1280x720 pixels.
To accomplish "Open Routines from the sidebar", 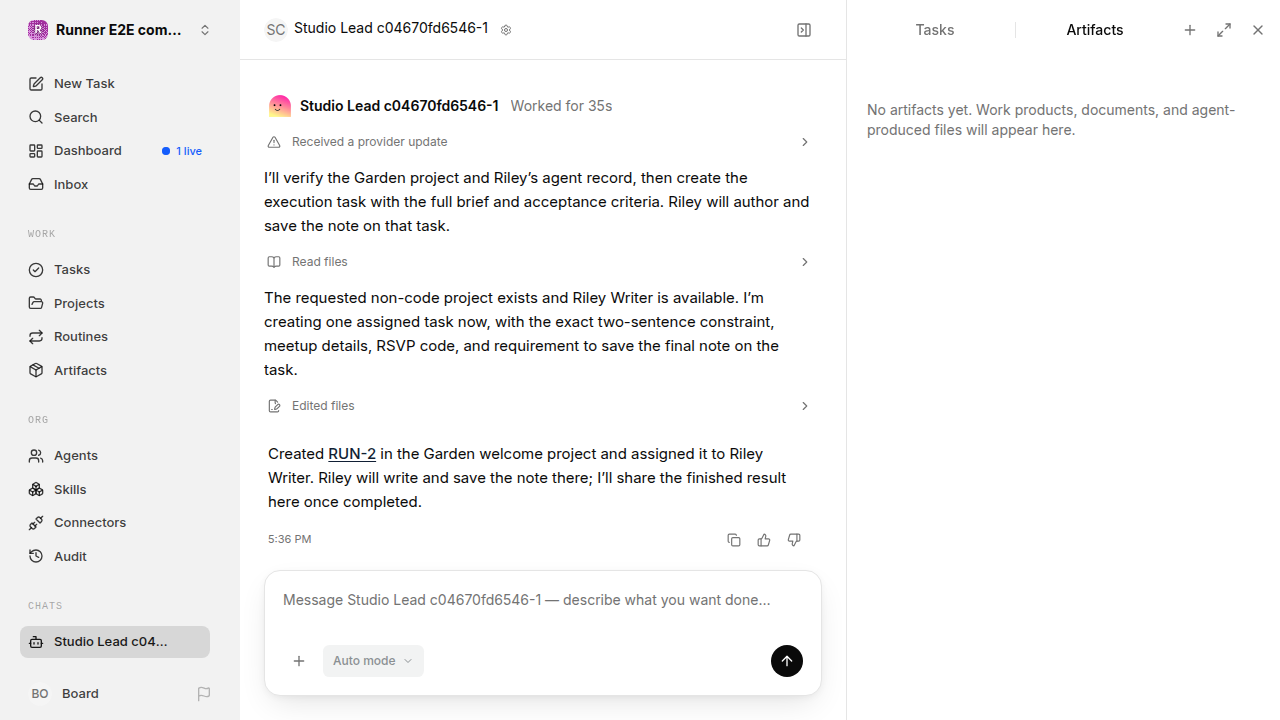I will click(x=115, y=337).
